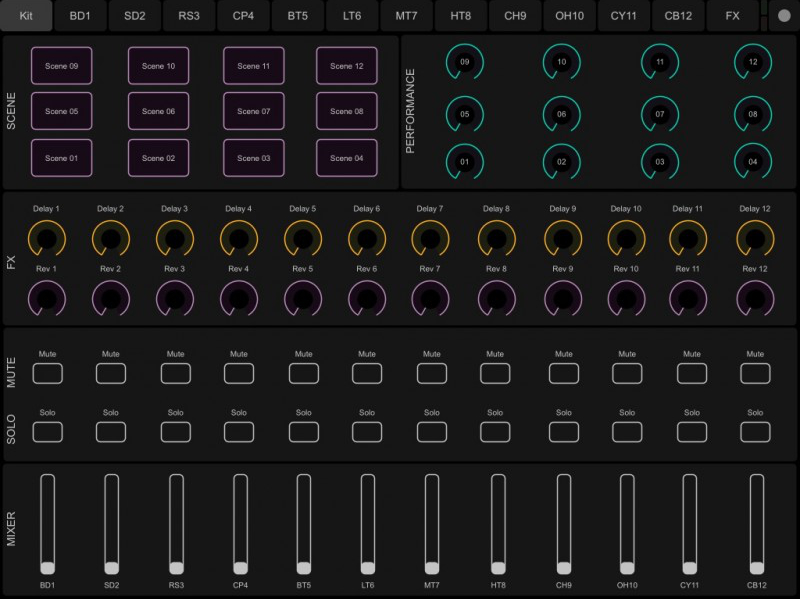Click the Rev 6 reverb knob

[x=367, y=296]
